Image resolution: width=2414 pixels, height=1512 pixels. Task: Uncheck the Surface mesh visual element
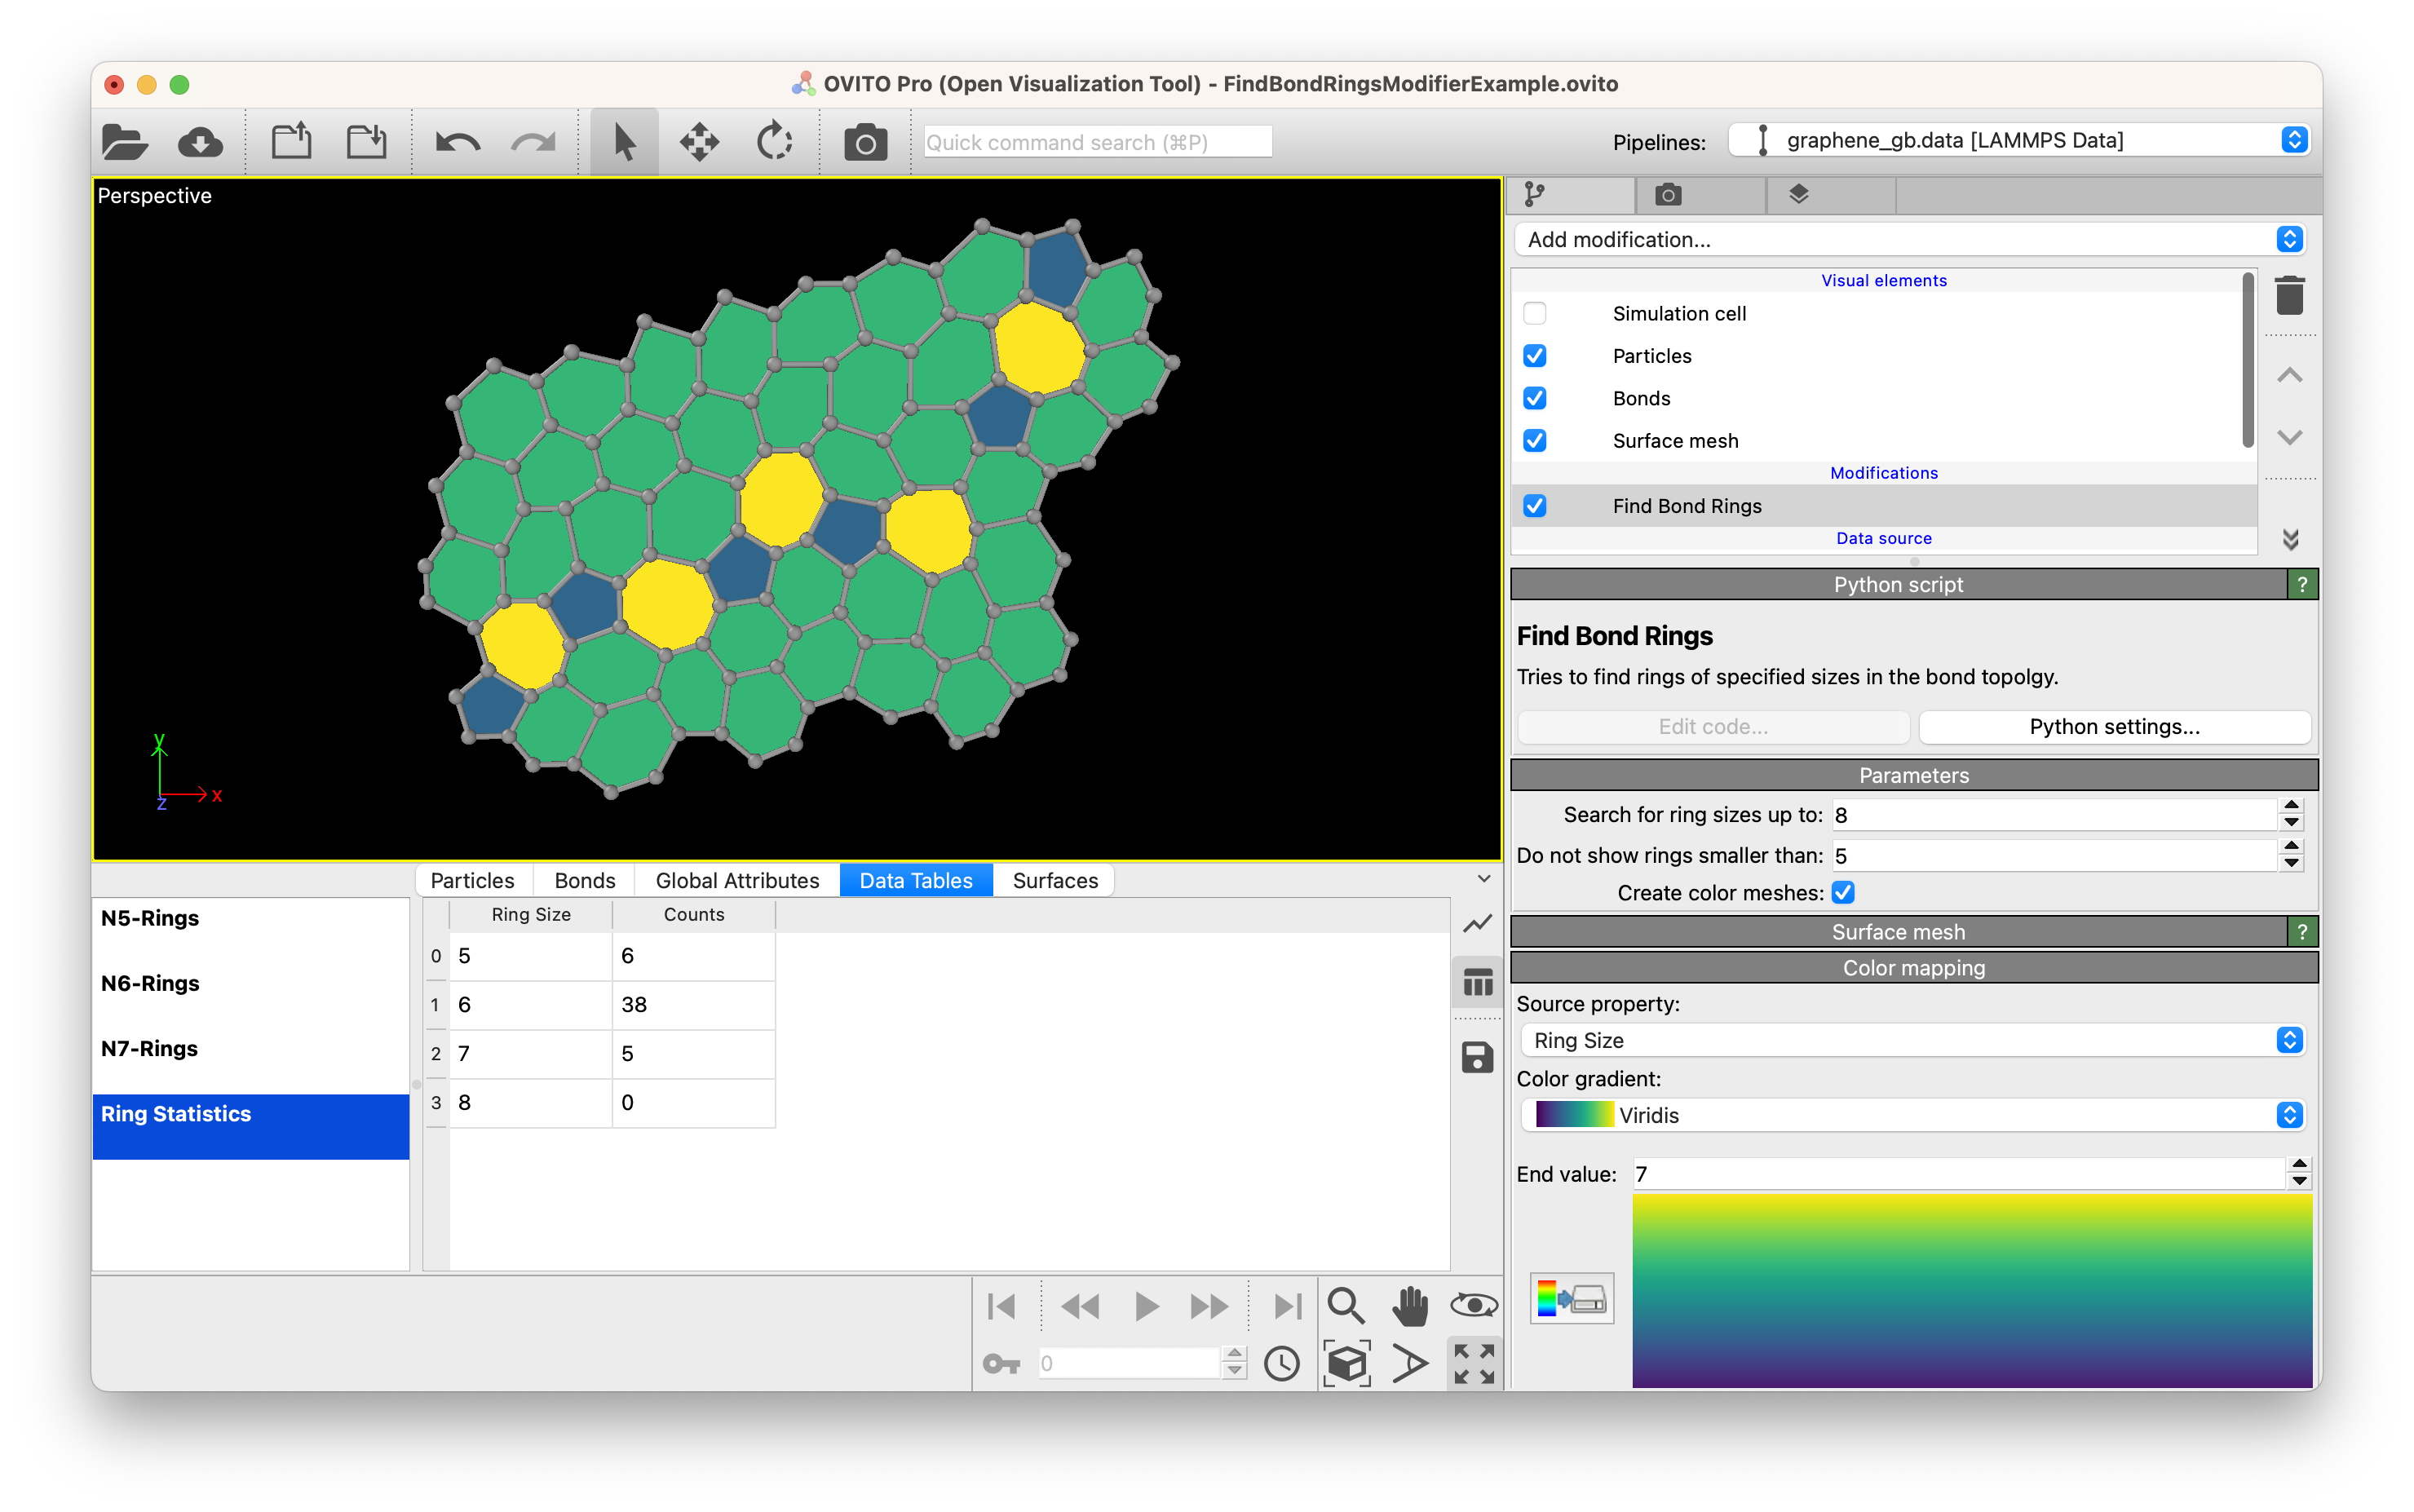[1535, 441]
